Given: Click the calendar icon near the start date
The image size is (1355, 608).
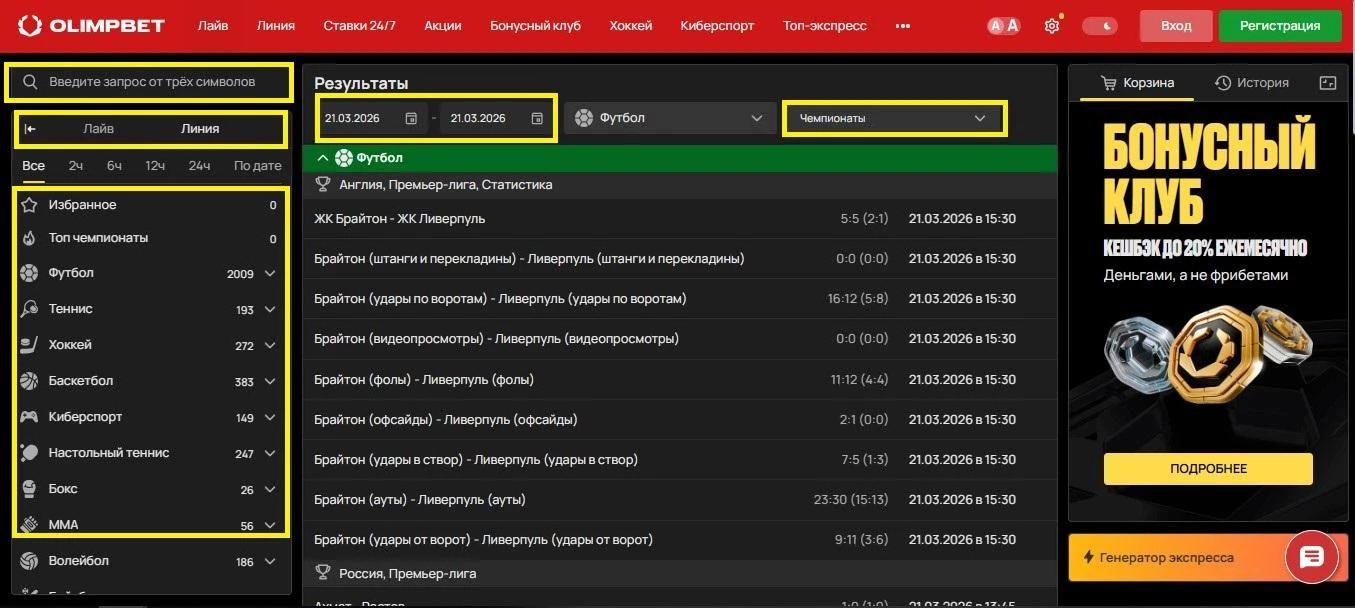Looking at the screenshot, I should pyautogui.click(x=410, y=117).
